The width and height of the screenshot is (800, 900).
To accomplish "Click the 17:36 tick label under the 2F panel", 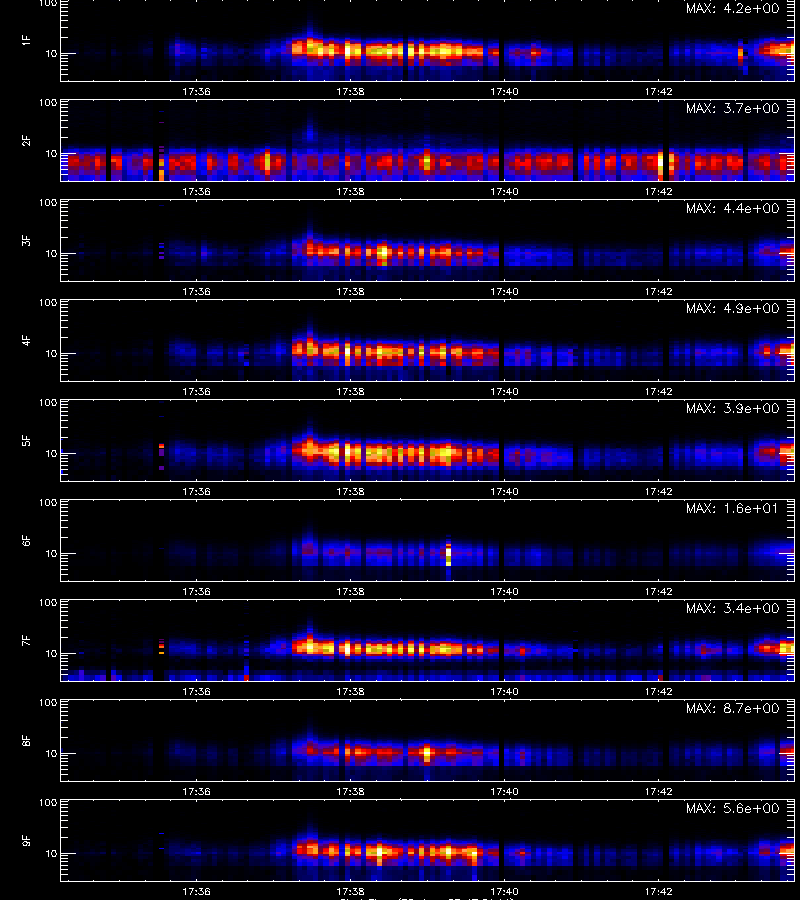I will (x=196, y=191).
